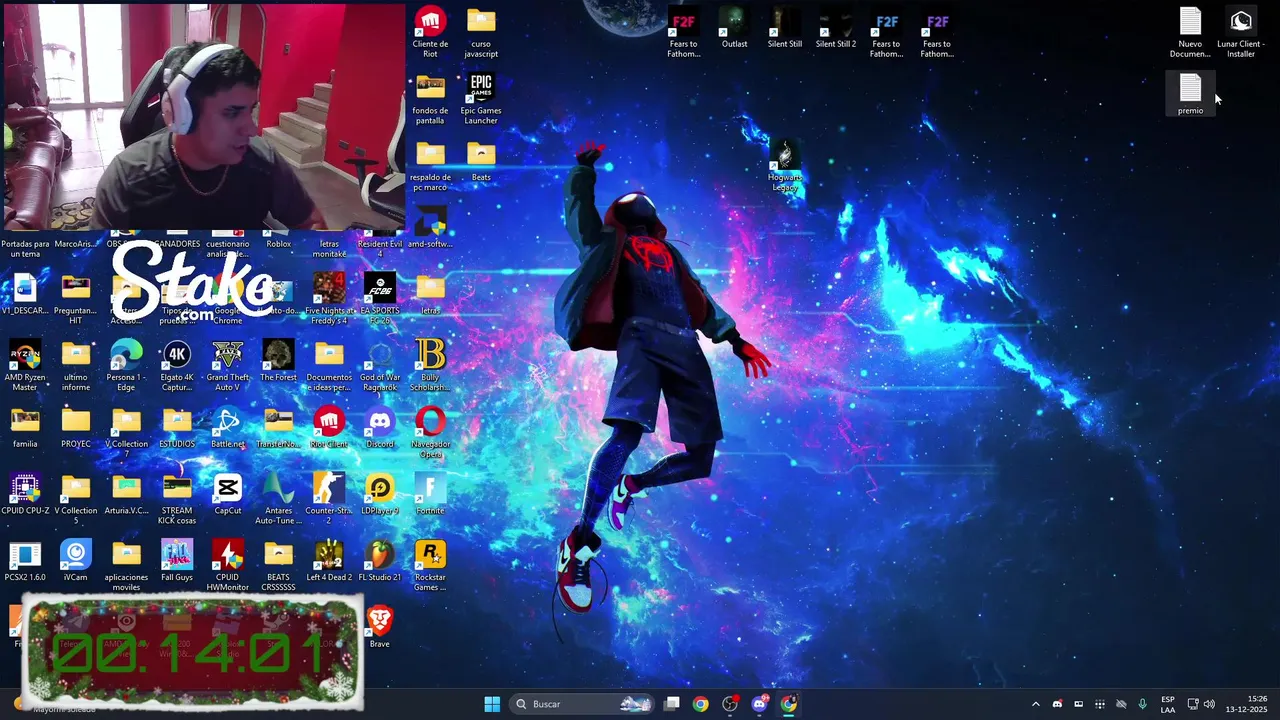Image resolution: width=1280 pixels, height=720 pixels.
Task: Select the Nuevo Documento text file
Action: [1190, 32]
